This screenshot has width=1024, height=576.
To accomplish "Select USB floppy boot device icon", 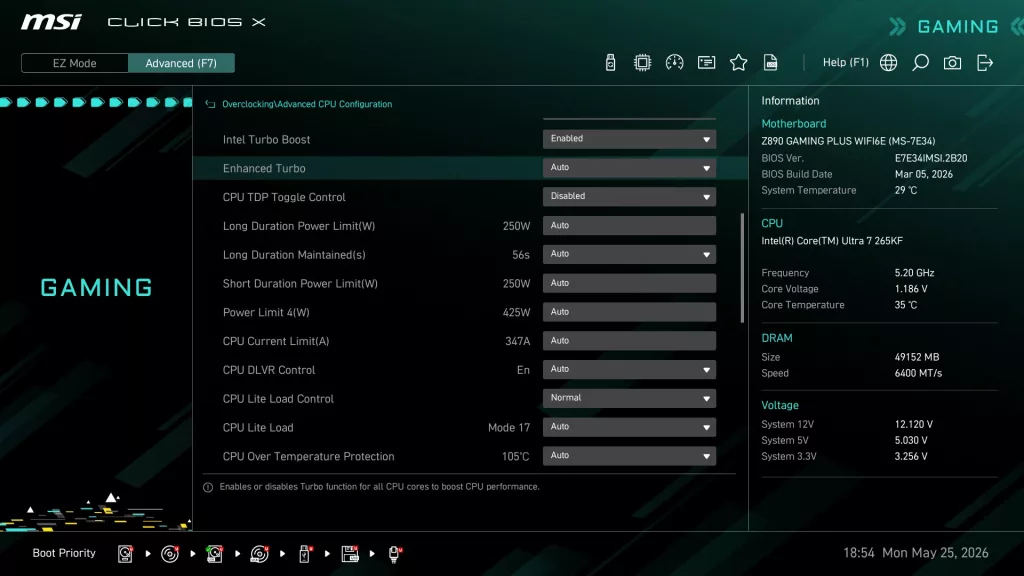I will [x=350, y=554].
